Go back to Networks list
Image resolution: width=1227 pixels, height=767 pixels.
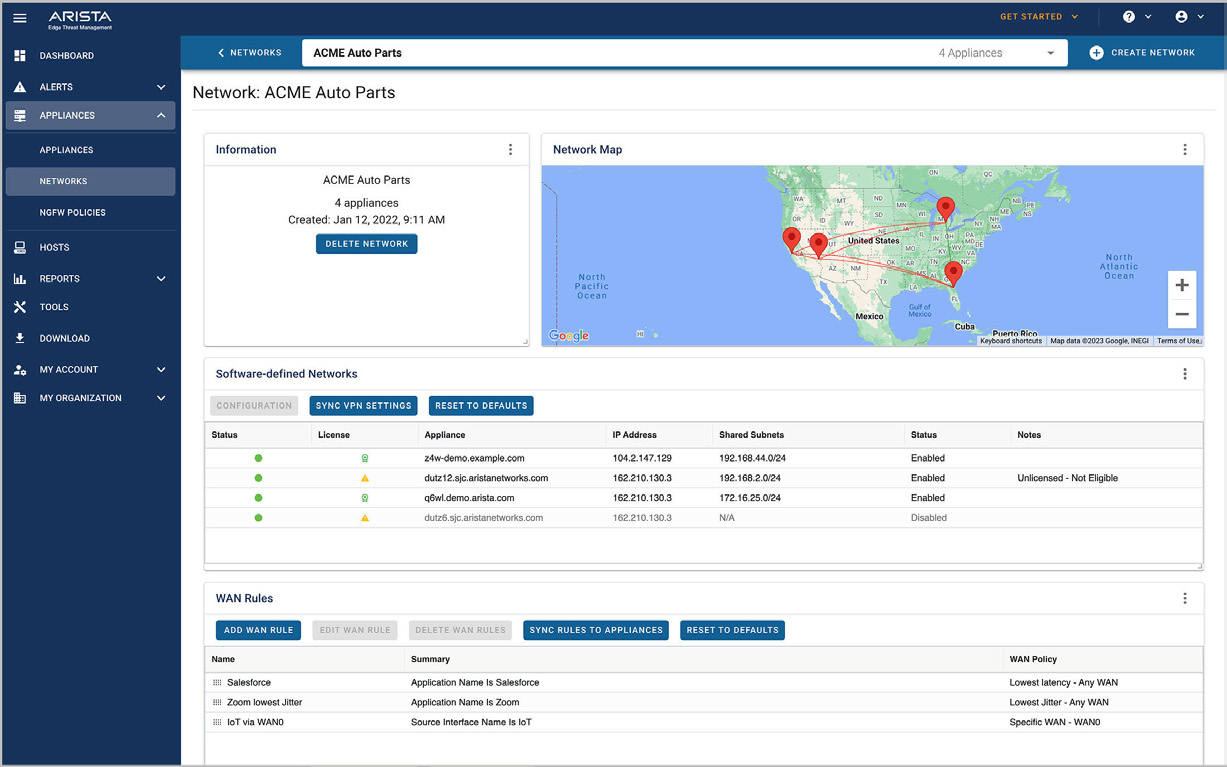[249, 53]
